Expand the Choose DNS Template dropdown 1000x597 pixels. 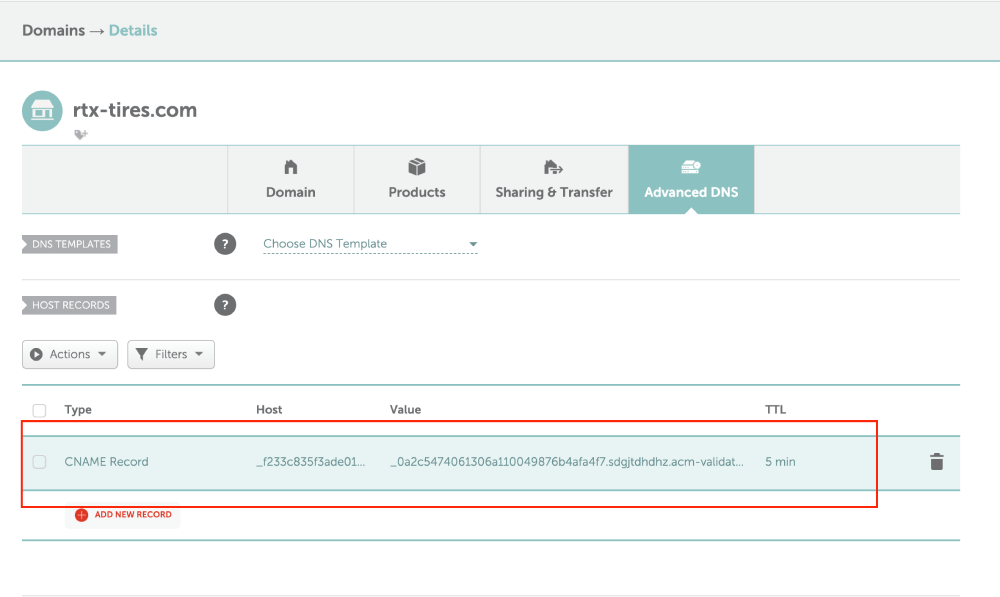coord(370,244)
